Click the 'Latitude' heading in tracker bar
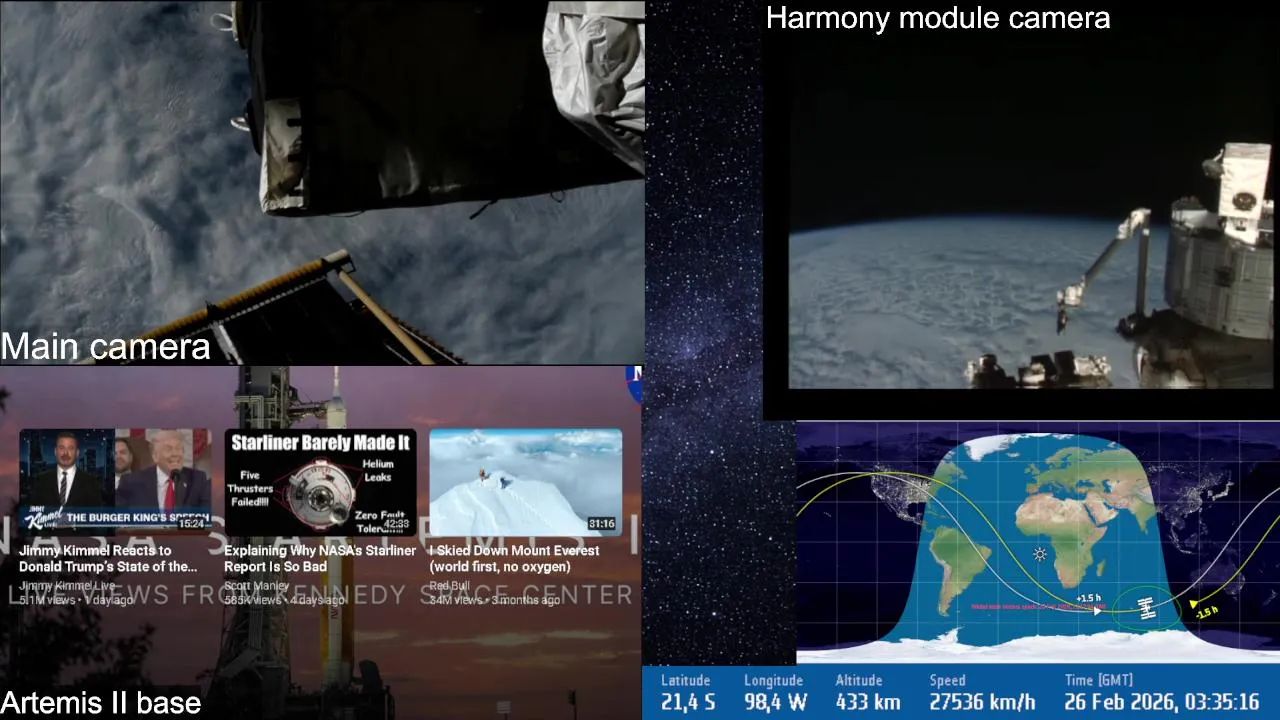The height and width of the screenshot is (720, 1280). coord(685,680)
